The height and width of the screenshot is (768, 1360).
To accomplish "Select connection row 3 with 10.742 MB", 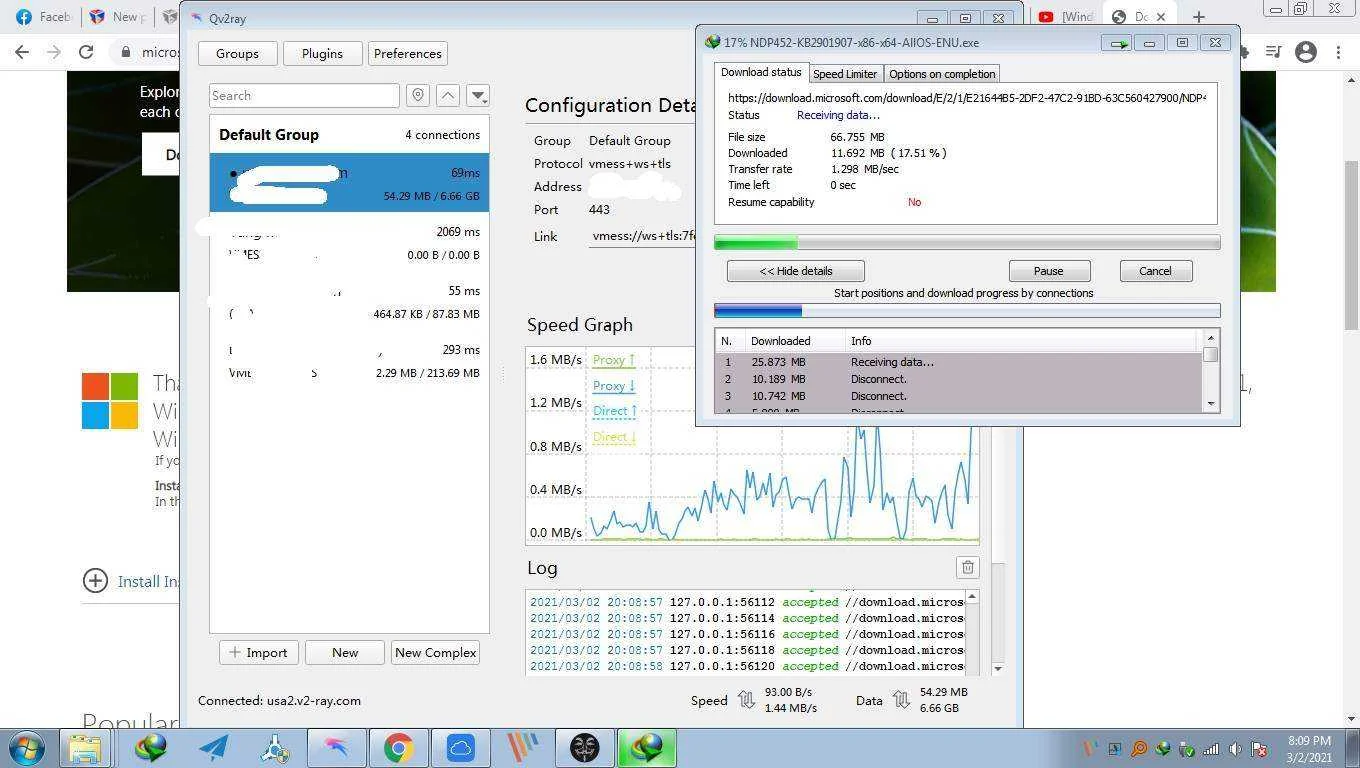I will coord(959,396).
